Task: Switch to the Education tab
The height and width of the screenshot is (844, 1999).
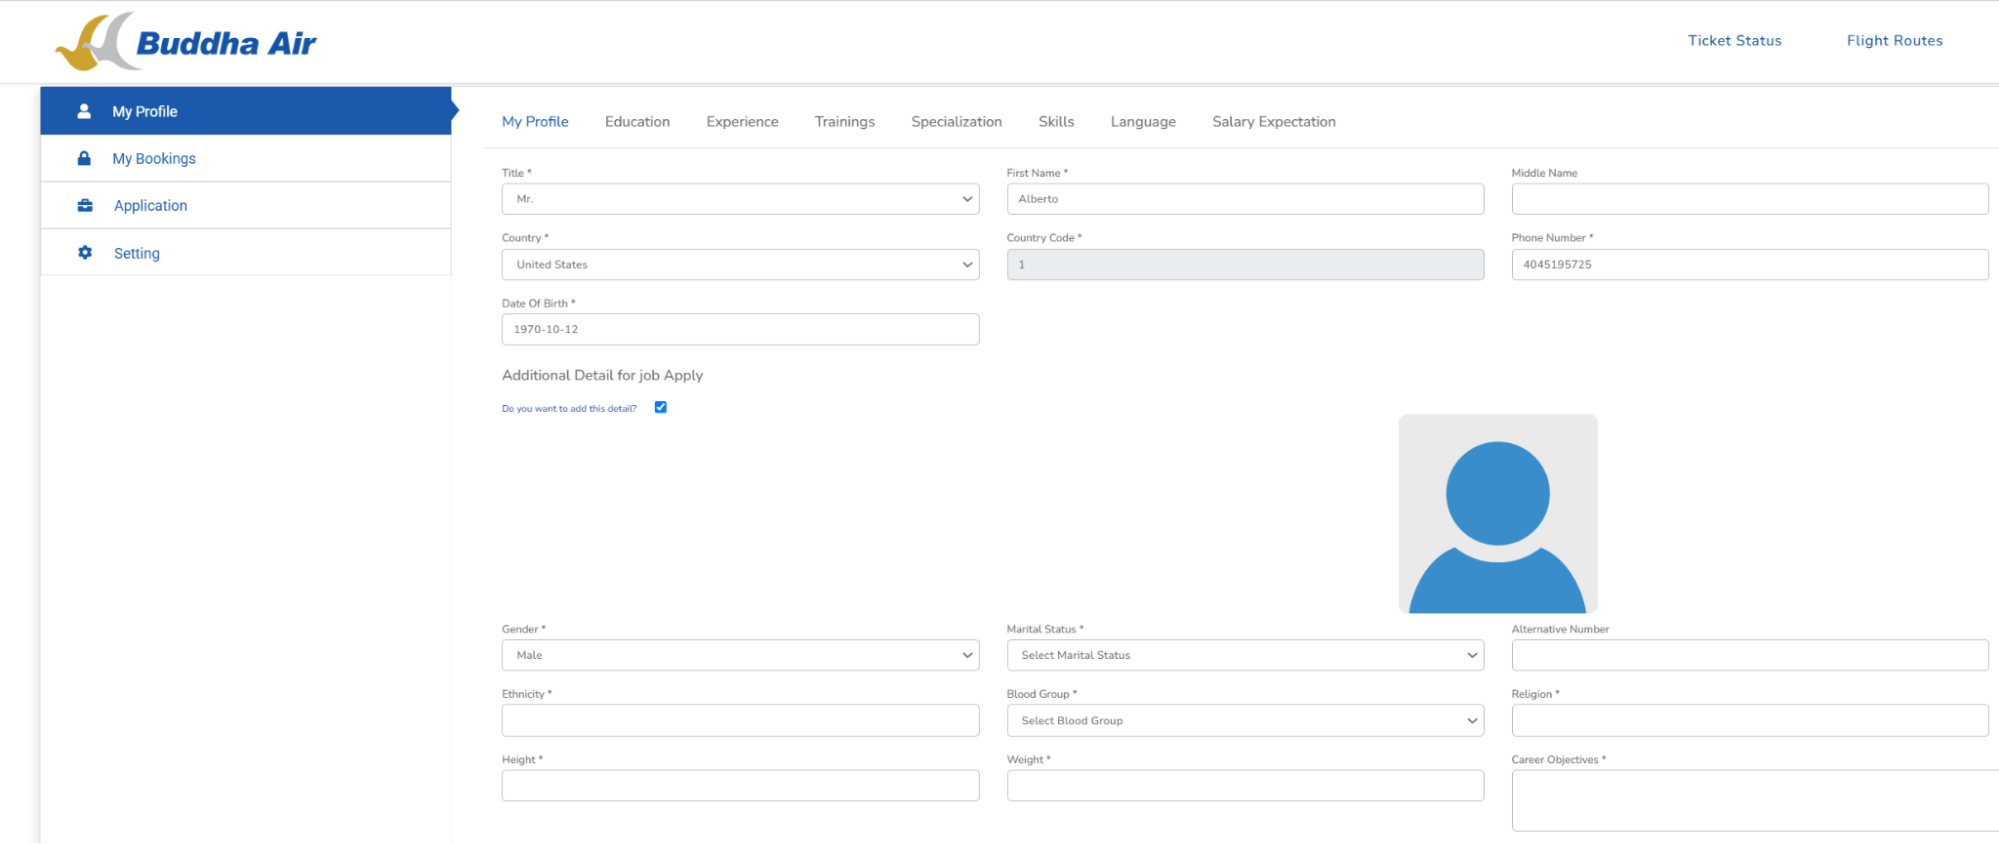Action: coord(637,121)
